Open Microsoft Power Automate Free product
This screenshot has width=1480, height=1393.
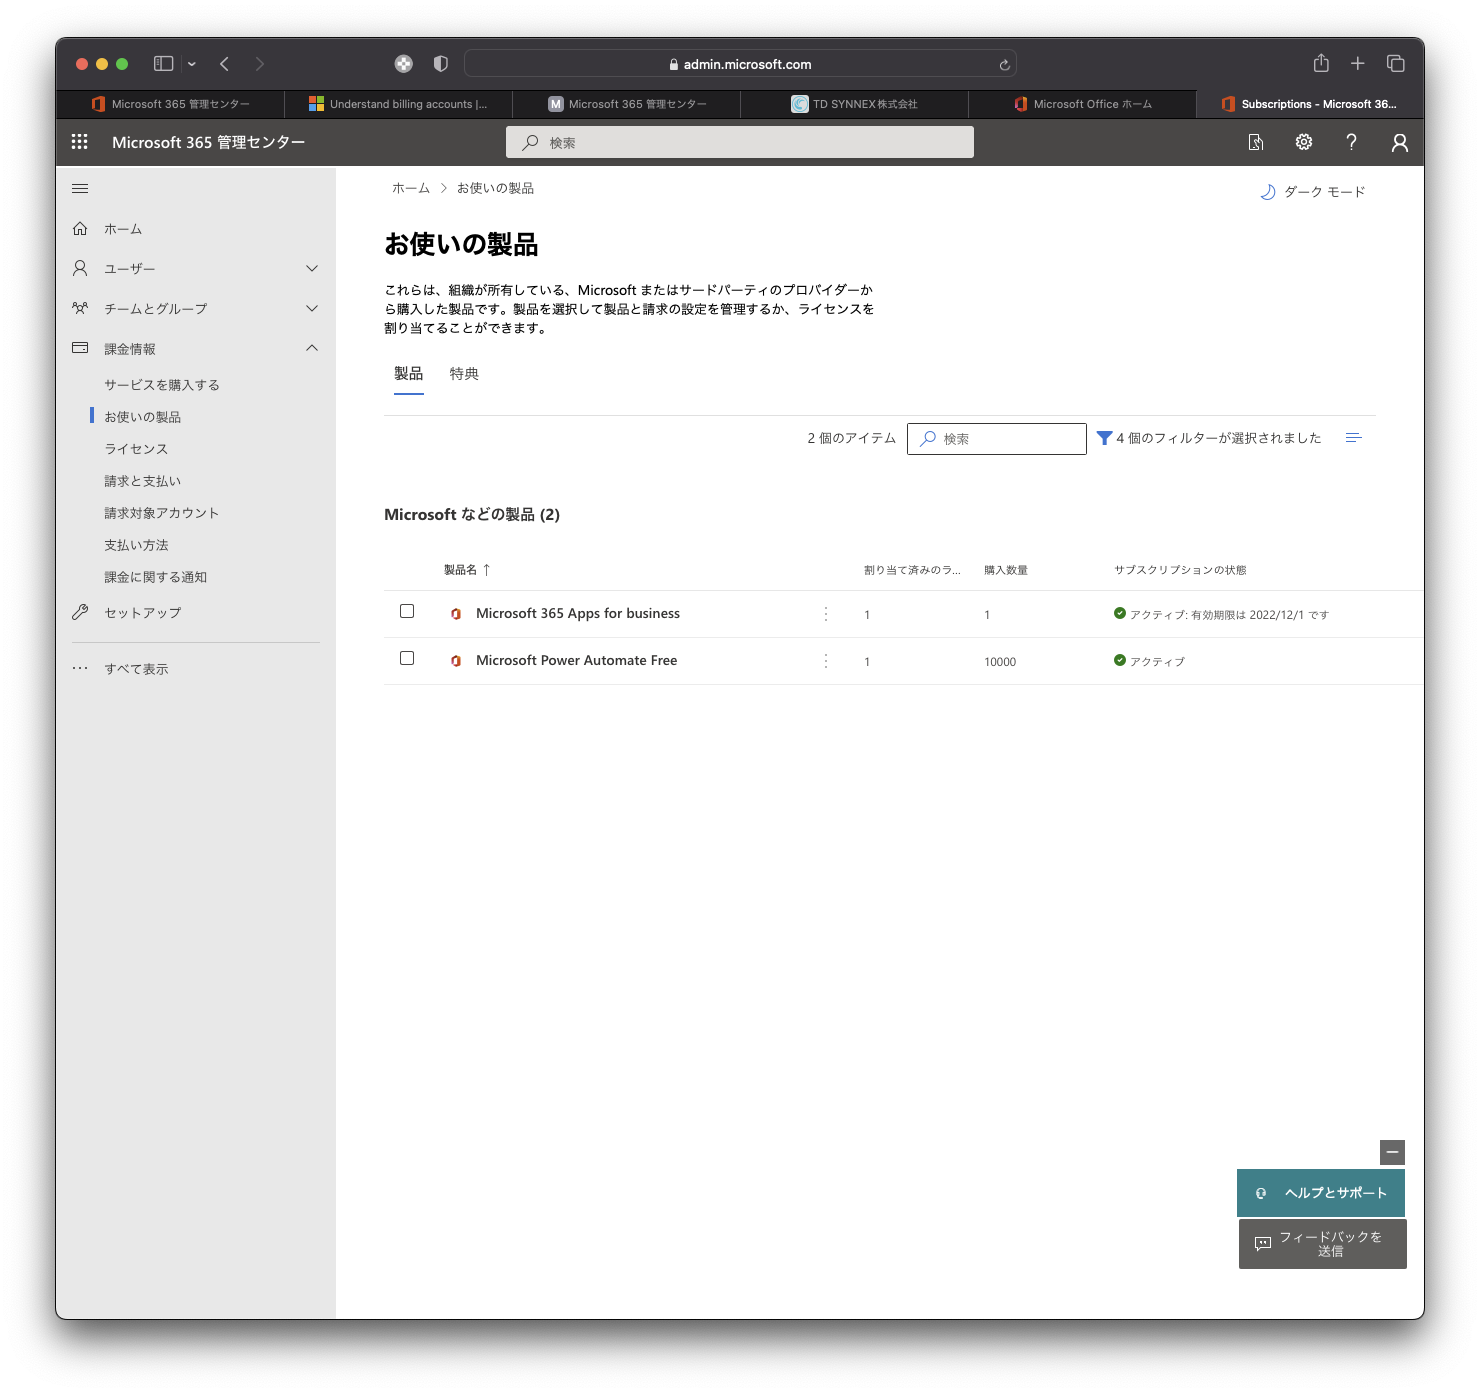577,661
